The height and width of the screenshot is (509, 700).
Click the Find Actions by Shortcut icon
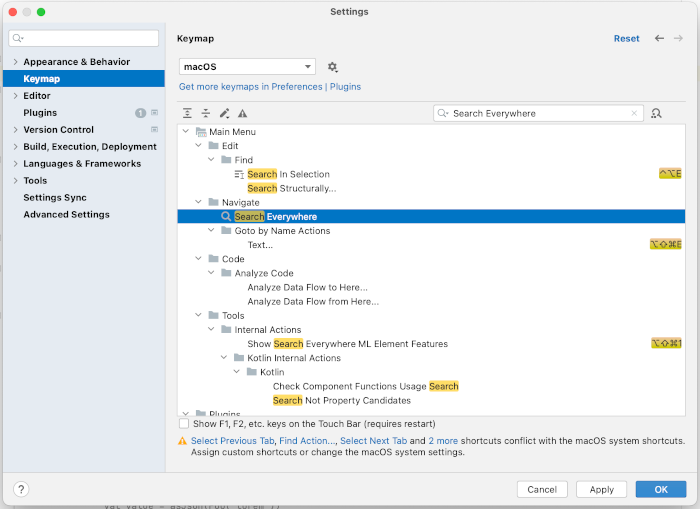tap(656, 113)
